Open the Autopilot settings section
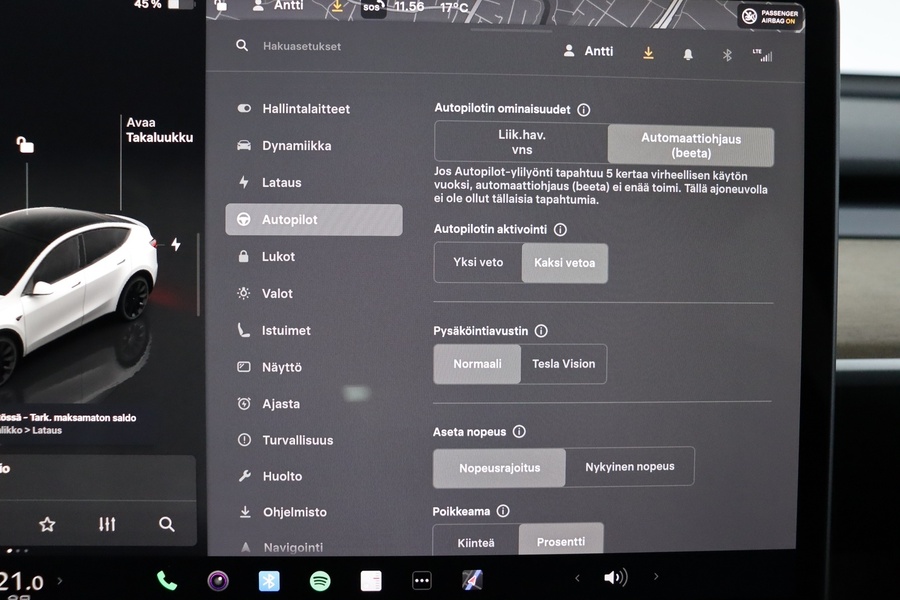Screen dimensions: 900x600 click(x=314, y=219)
